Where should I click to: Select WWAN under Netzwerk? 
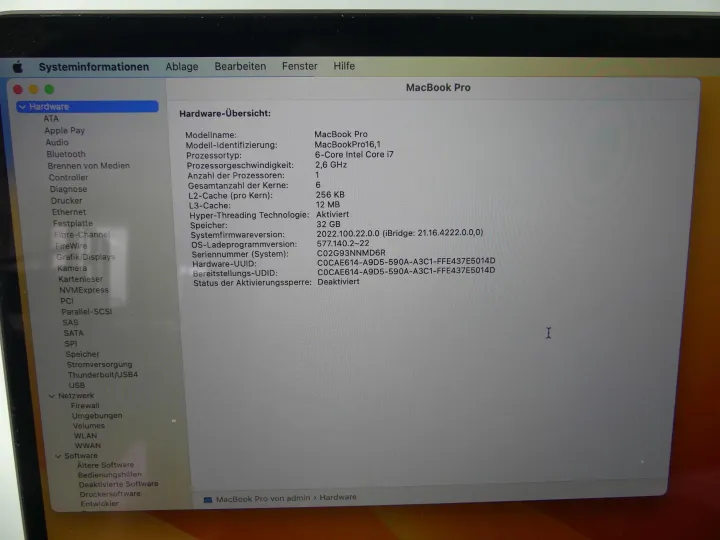coord(88,446)
